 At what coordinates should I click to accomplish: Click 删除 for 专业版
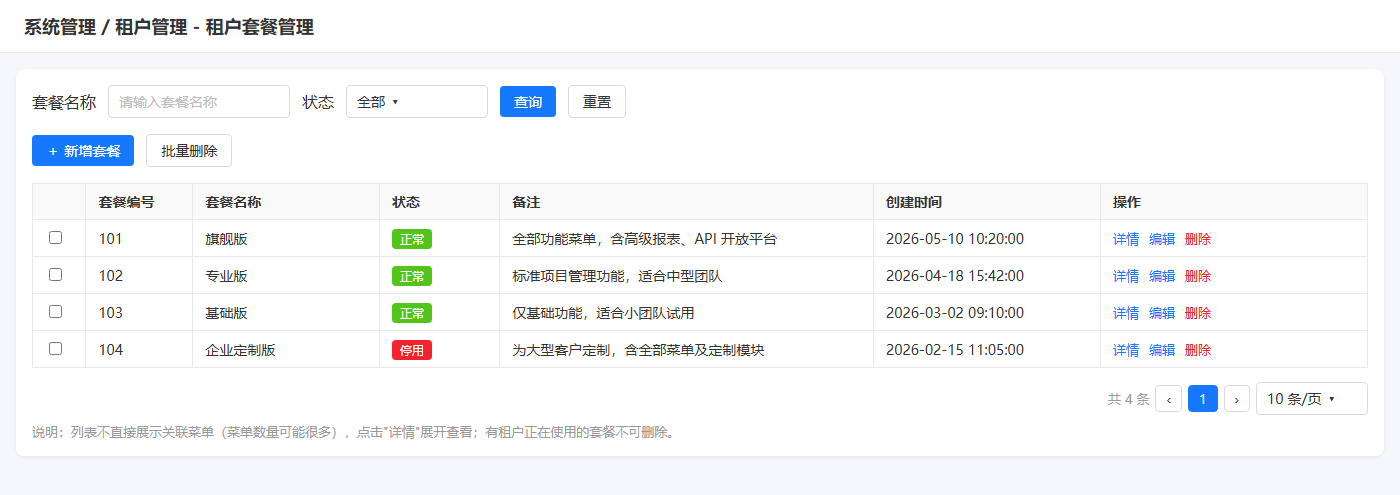(1198, 276)
